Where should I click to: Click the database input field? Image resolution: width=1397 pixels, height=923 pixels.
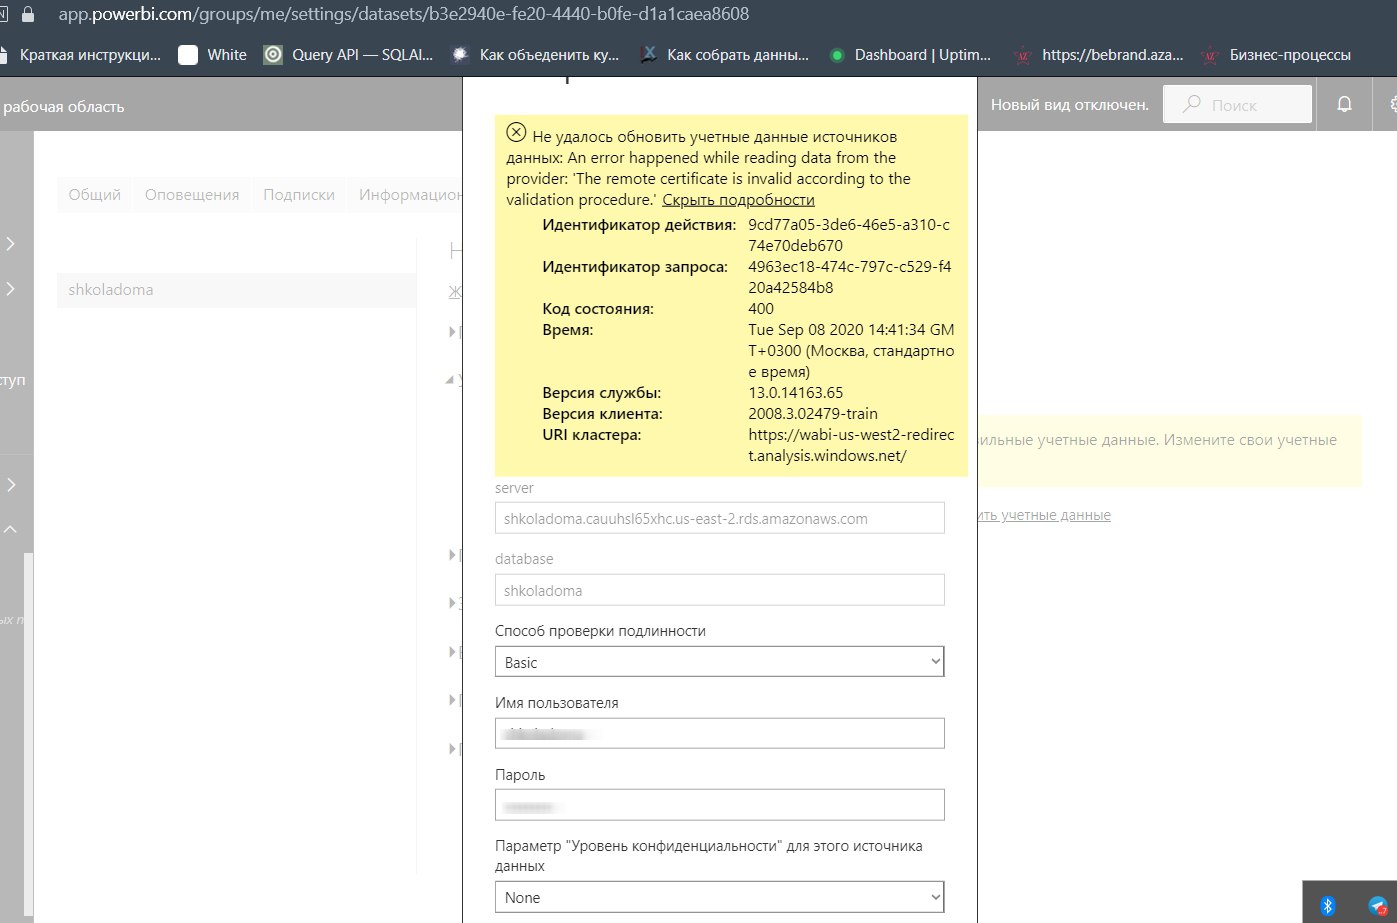coord(720,590)
